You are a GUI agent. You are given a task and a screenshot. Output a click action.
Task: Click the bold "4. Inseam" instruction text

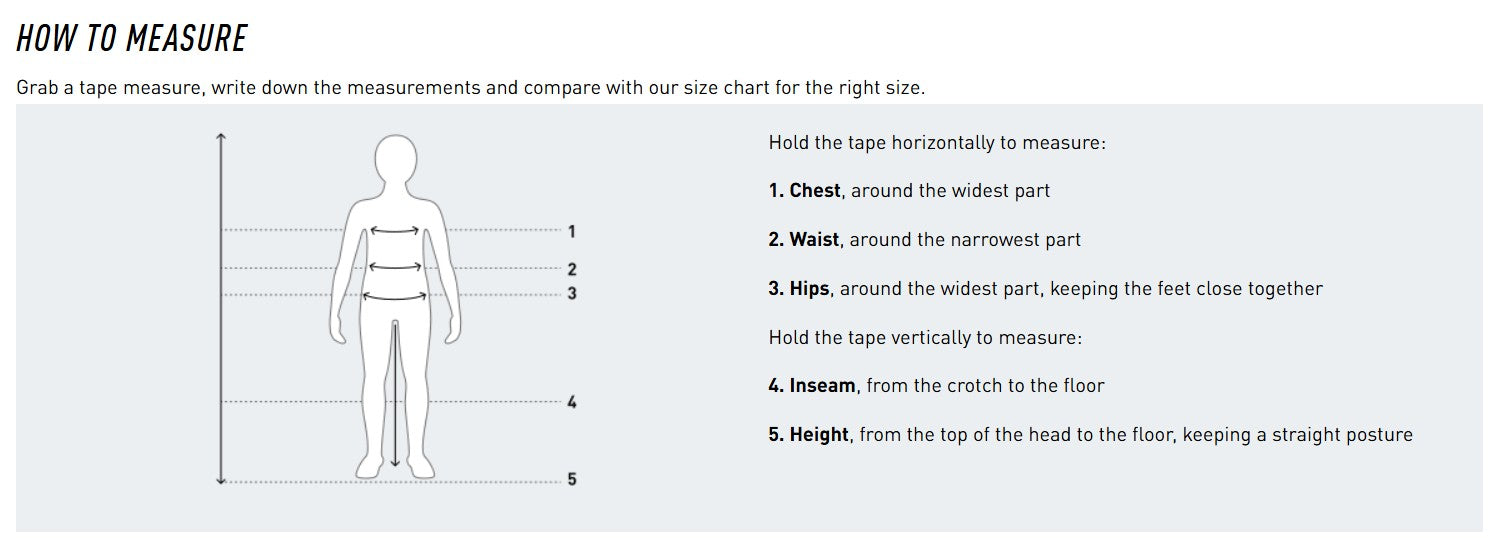click(x=812, y=386)
